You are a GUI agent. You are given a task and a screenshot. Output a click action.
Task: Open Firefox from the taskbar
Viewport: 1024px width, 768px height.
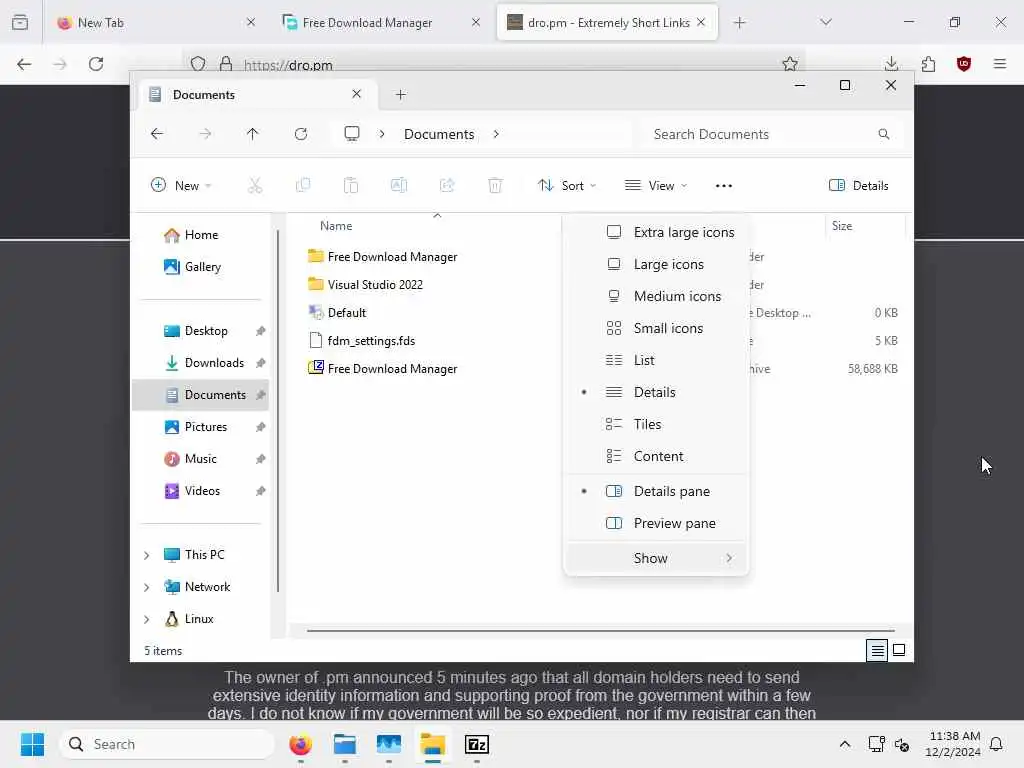point(300,744)
